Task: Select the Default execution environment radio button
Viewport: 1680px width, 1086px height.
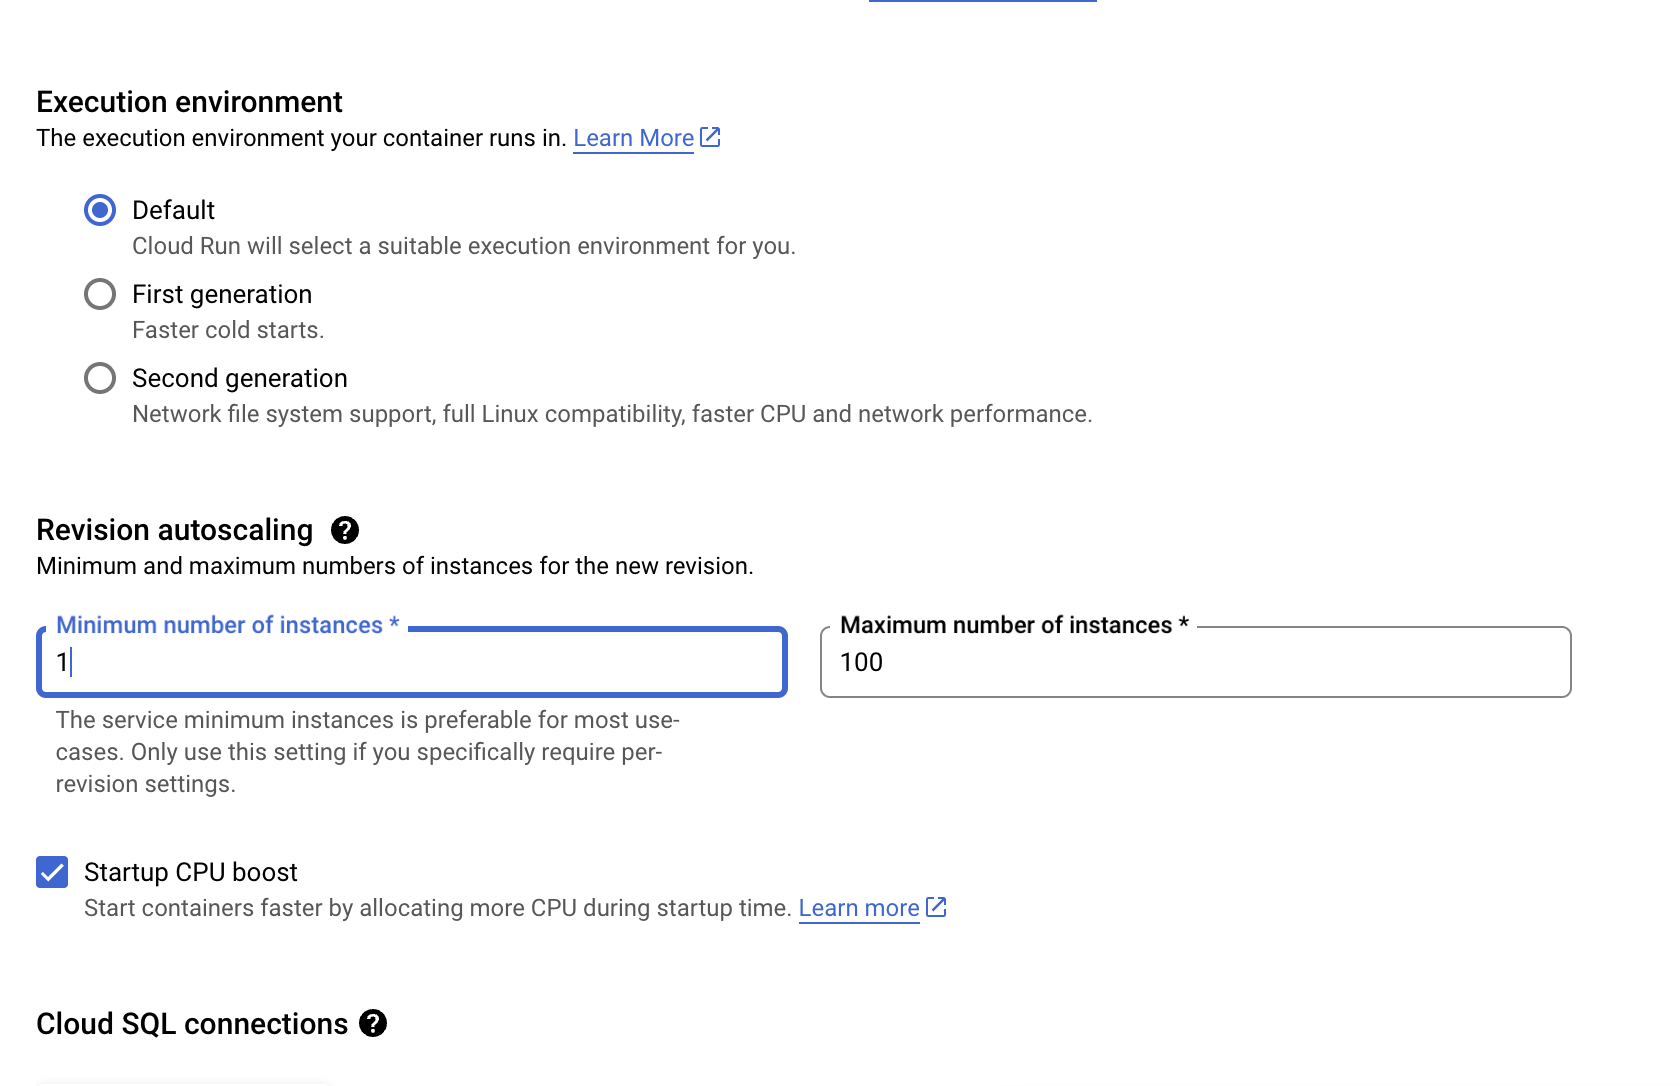Action: point(100,210)
